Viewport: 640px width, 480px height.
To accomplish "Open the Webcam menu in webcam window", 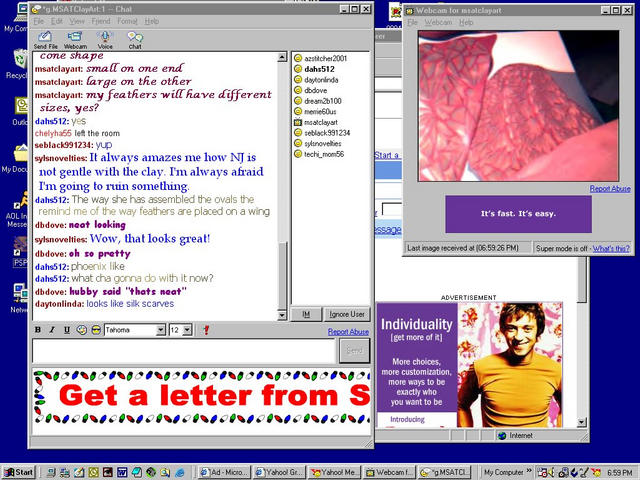I will (x=438, y=22).
